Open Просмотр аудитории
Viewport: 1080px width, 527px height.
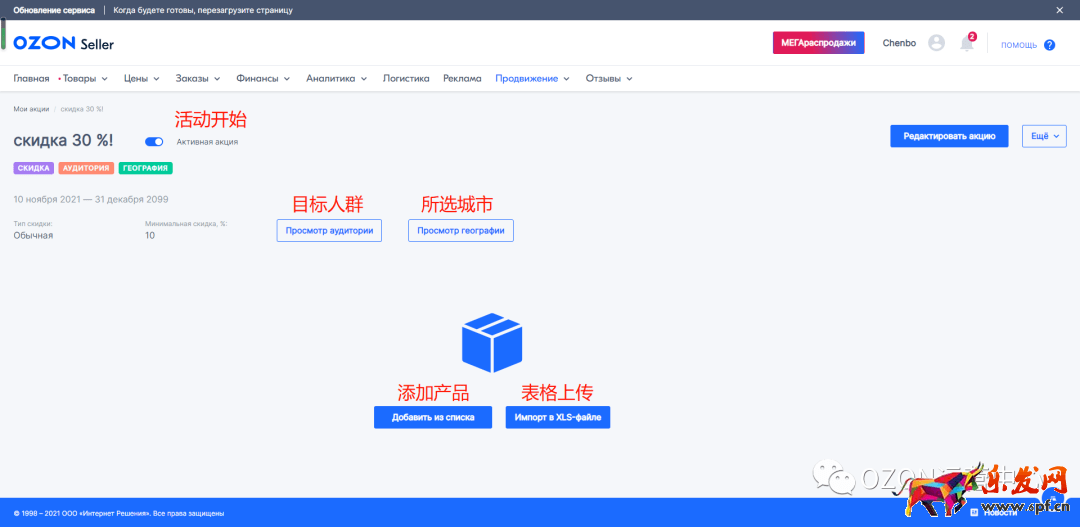329,231
